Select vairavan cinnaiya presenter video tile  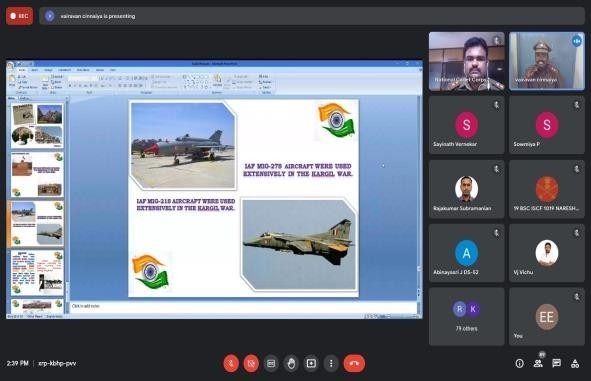click(x=547, y=61)
